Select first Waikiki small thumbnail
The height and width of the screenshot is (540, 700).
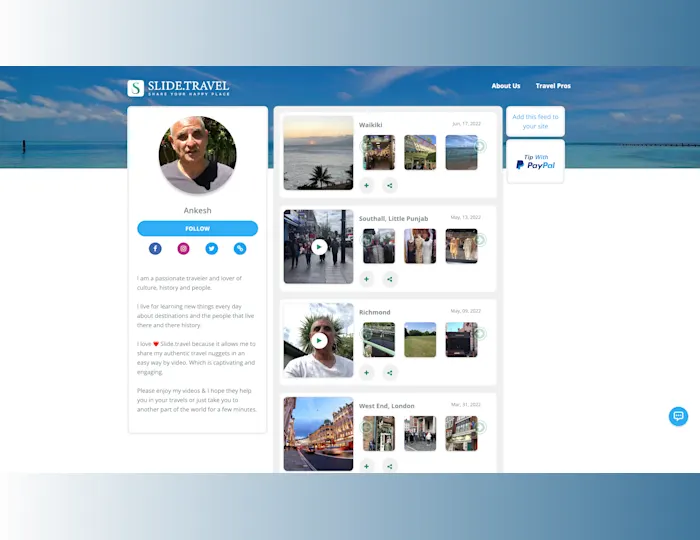coord(379,153)
